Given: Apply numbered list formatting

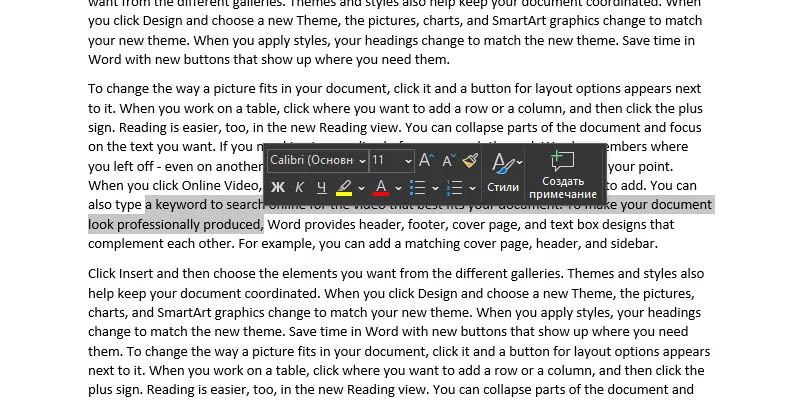Looking at the screenshot, I should tap(454, 188).
